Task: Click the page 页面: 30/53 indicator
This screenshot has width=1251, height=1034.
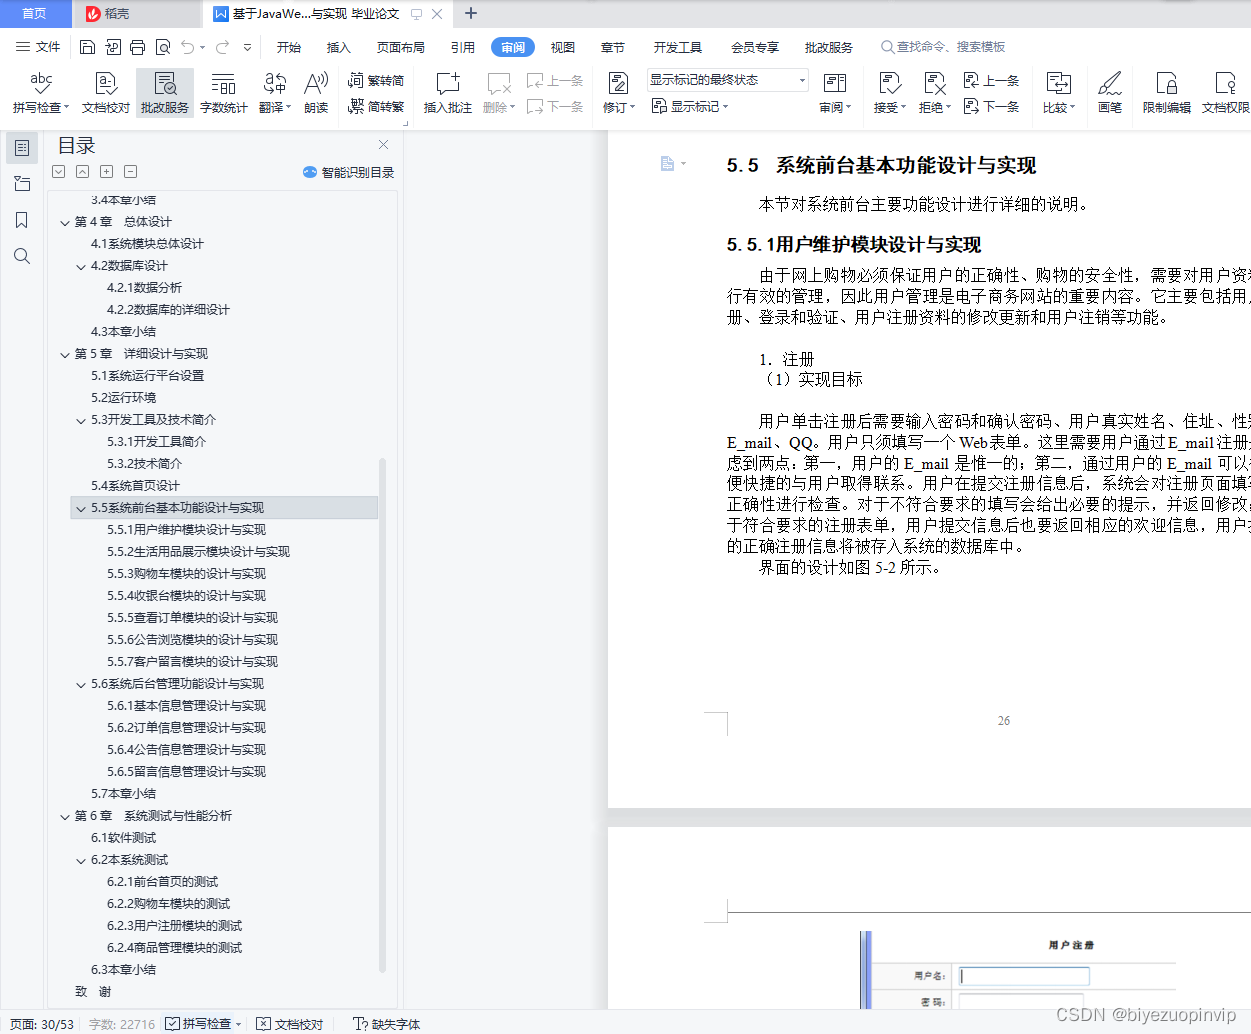Action: (x=42, y=1024)
